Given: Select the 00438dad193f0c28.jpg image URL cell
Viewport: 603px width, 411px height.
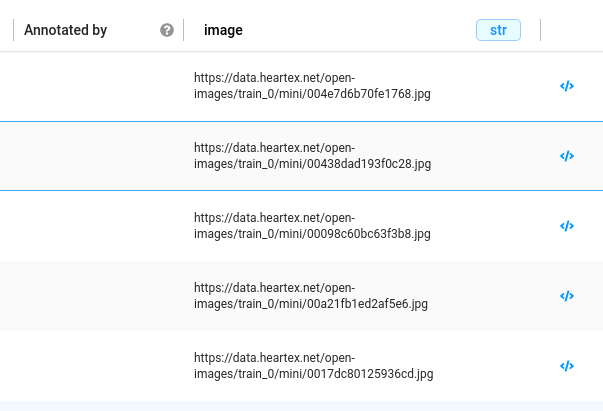Looking at the screenshot, I should pyautogui.click(x=312, y=156).
